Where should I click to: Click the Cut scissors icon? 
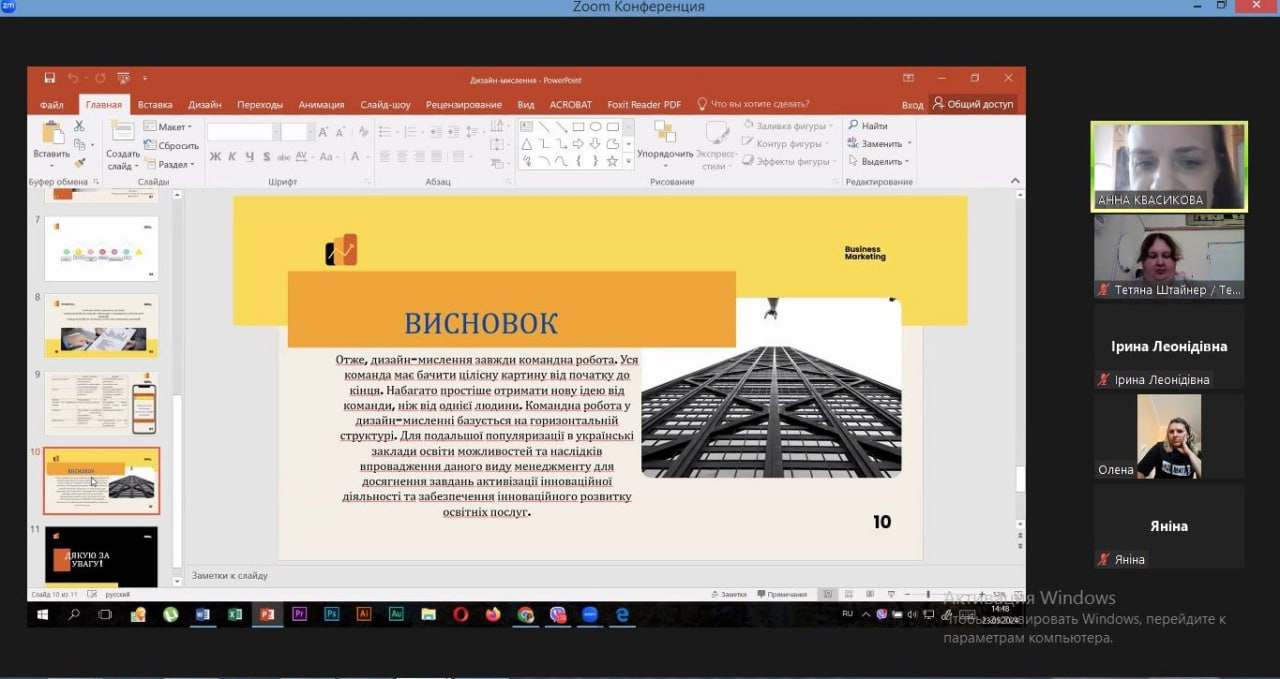click(79, 126)
